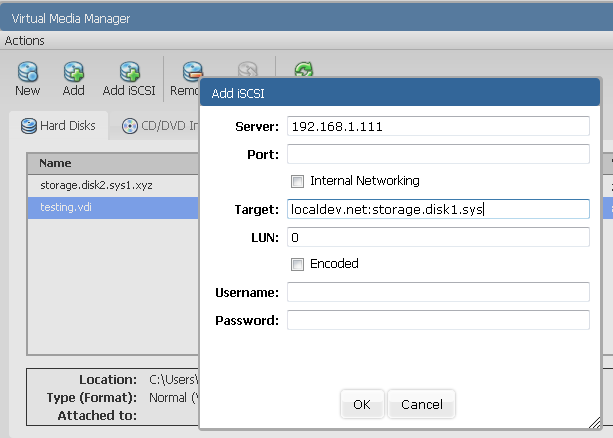Click the Add iSCSI toolbar icon
613x438 pixels.
click(x=128, y=77)
